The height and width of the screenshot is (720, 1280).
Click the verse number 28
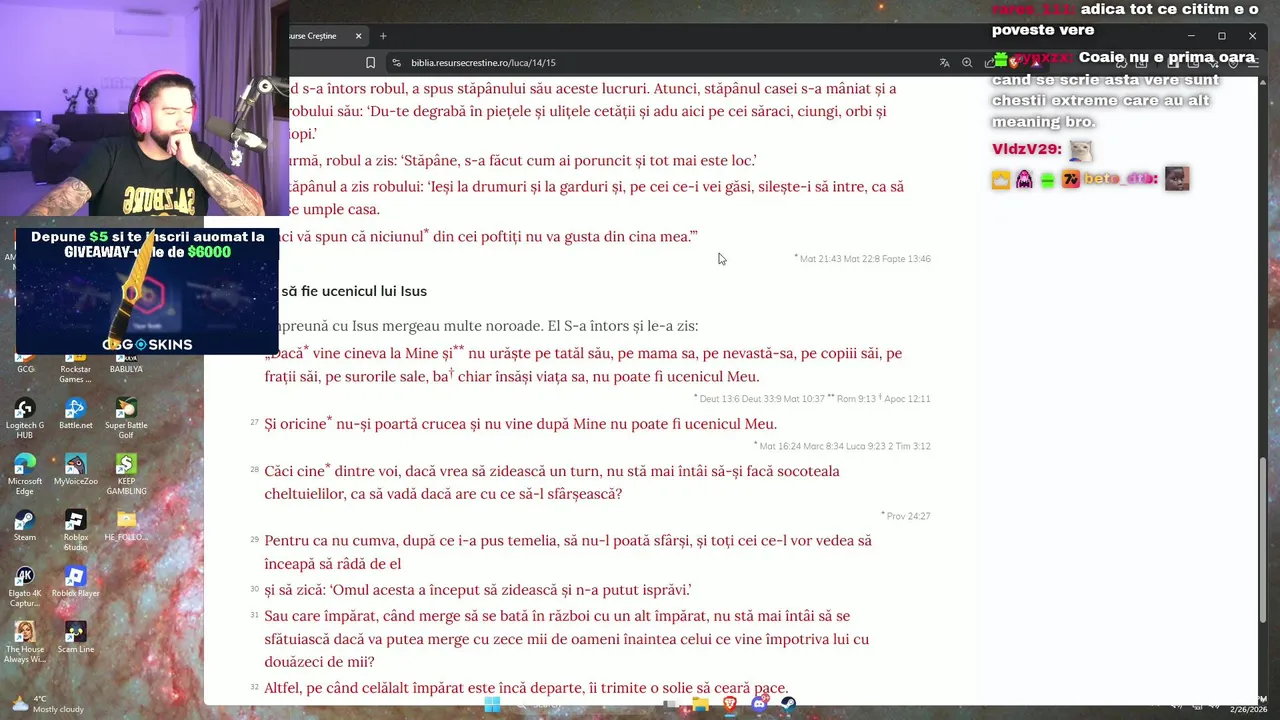254,469
